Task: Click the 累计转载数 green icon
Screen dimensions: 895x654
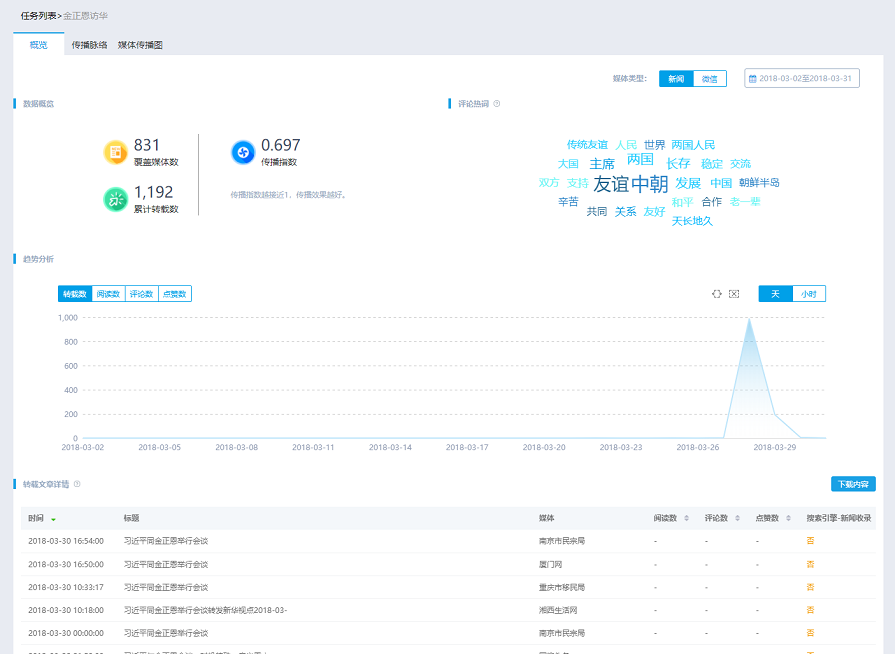Action: (x=116, y=199)
